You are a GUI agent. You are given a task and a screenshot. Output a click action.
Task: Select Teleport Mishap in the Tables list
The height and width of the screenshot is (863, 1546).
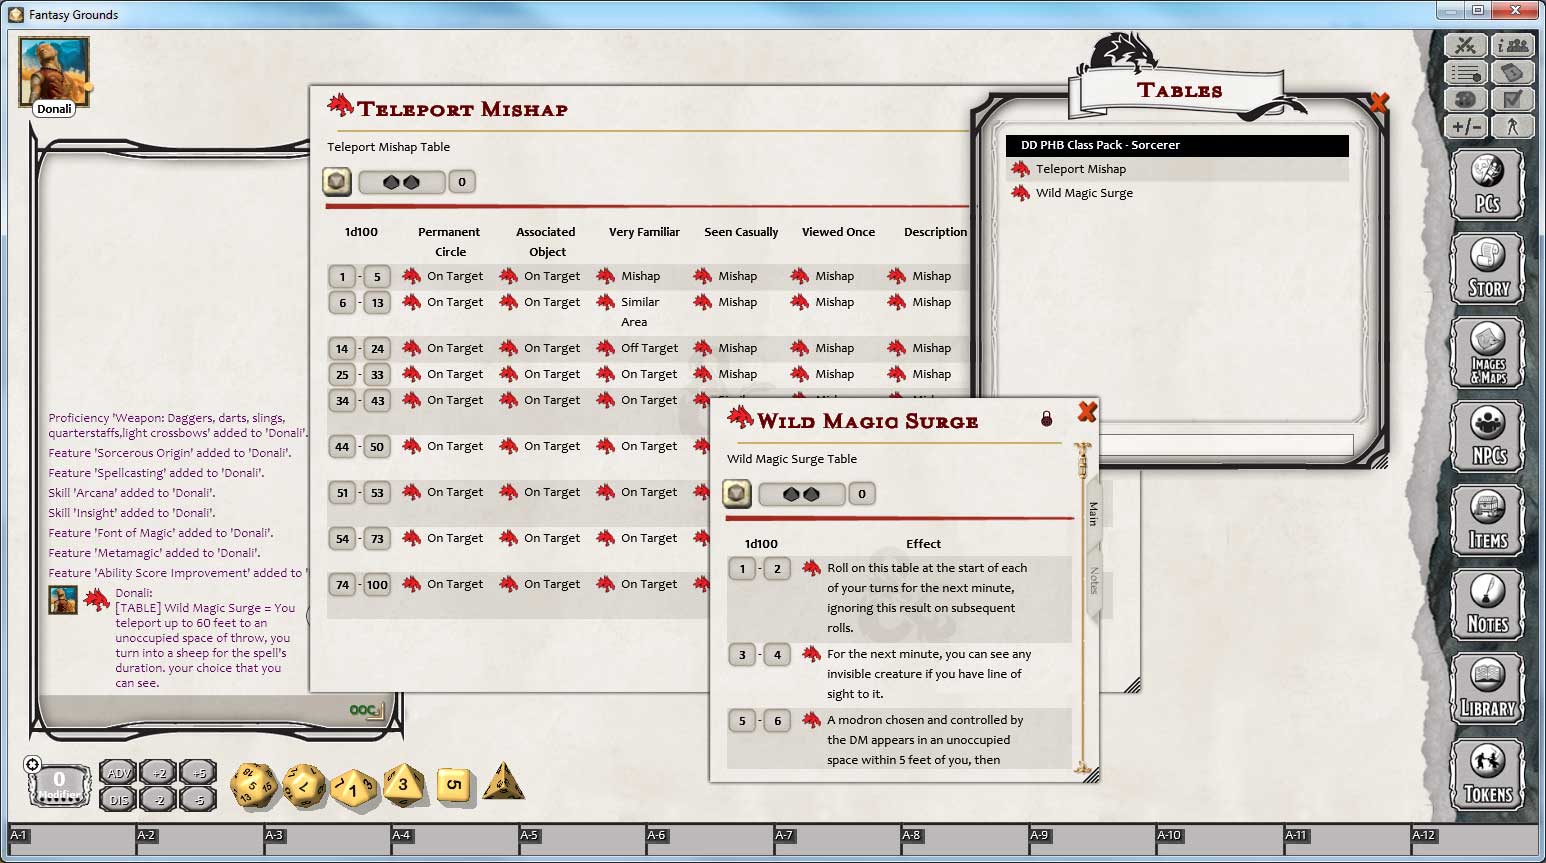(x=1079, y=168)
